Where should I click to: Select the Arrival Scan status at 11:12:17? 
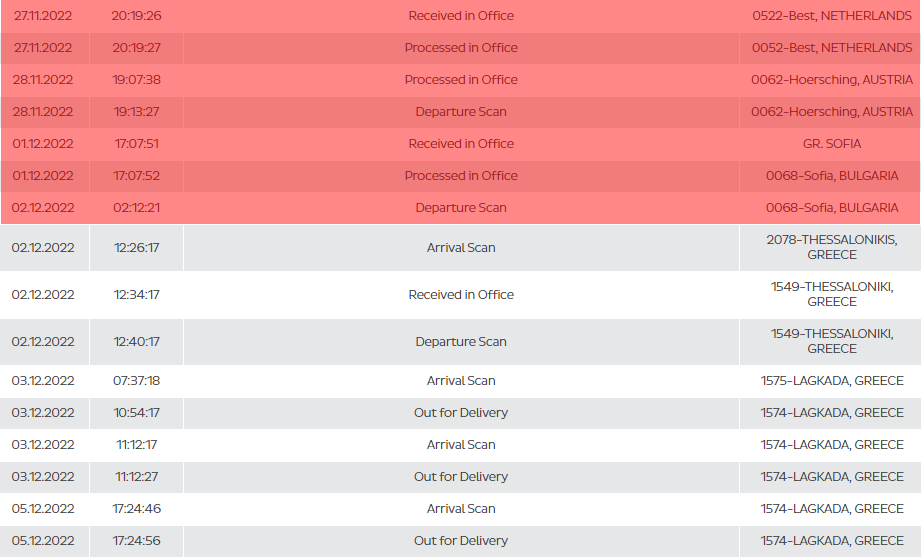point(461,445)
